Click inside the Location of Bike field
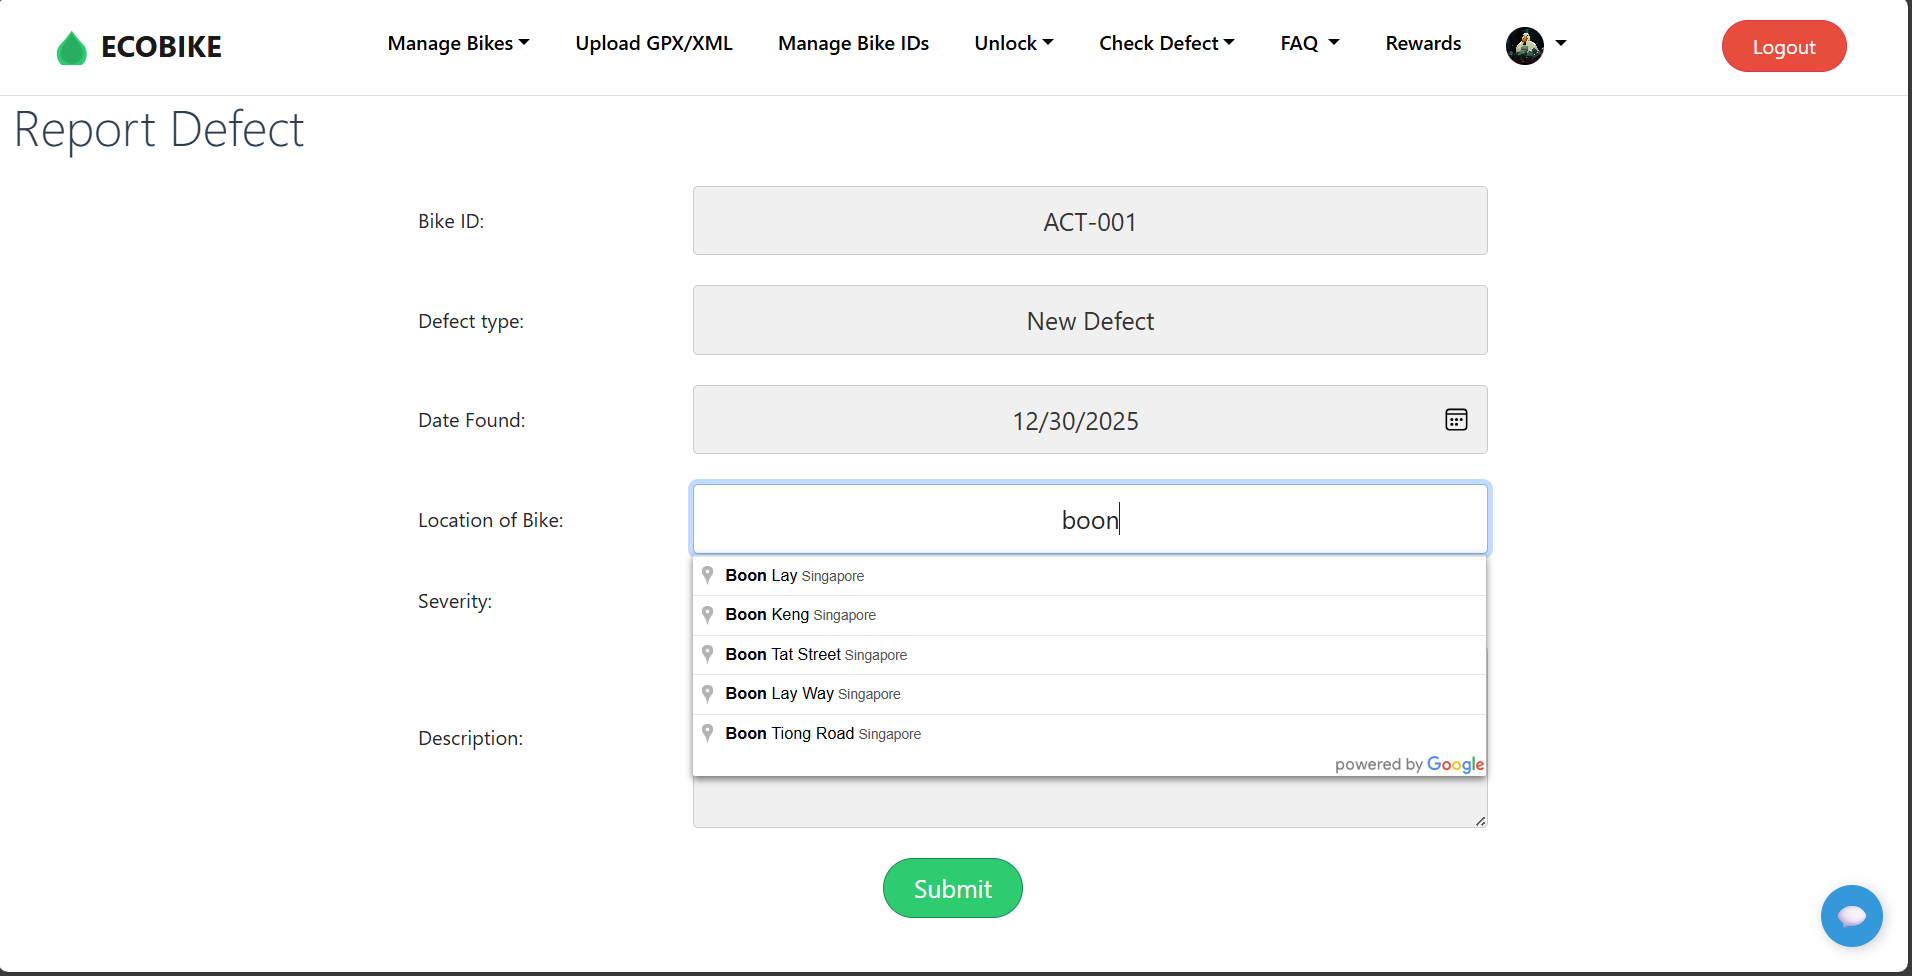The height and width of the screenshot is (976, 1912). pyautogui.click(x=1089, y=519)
